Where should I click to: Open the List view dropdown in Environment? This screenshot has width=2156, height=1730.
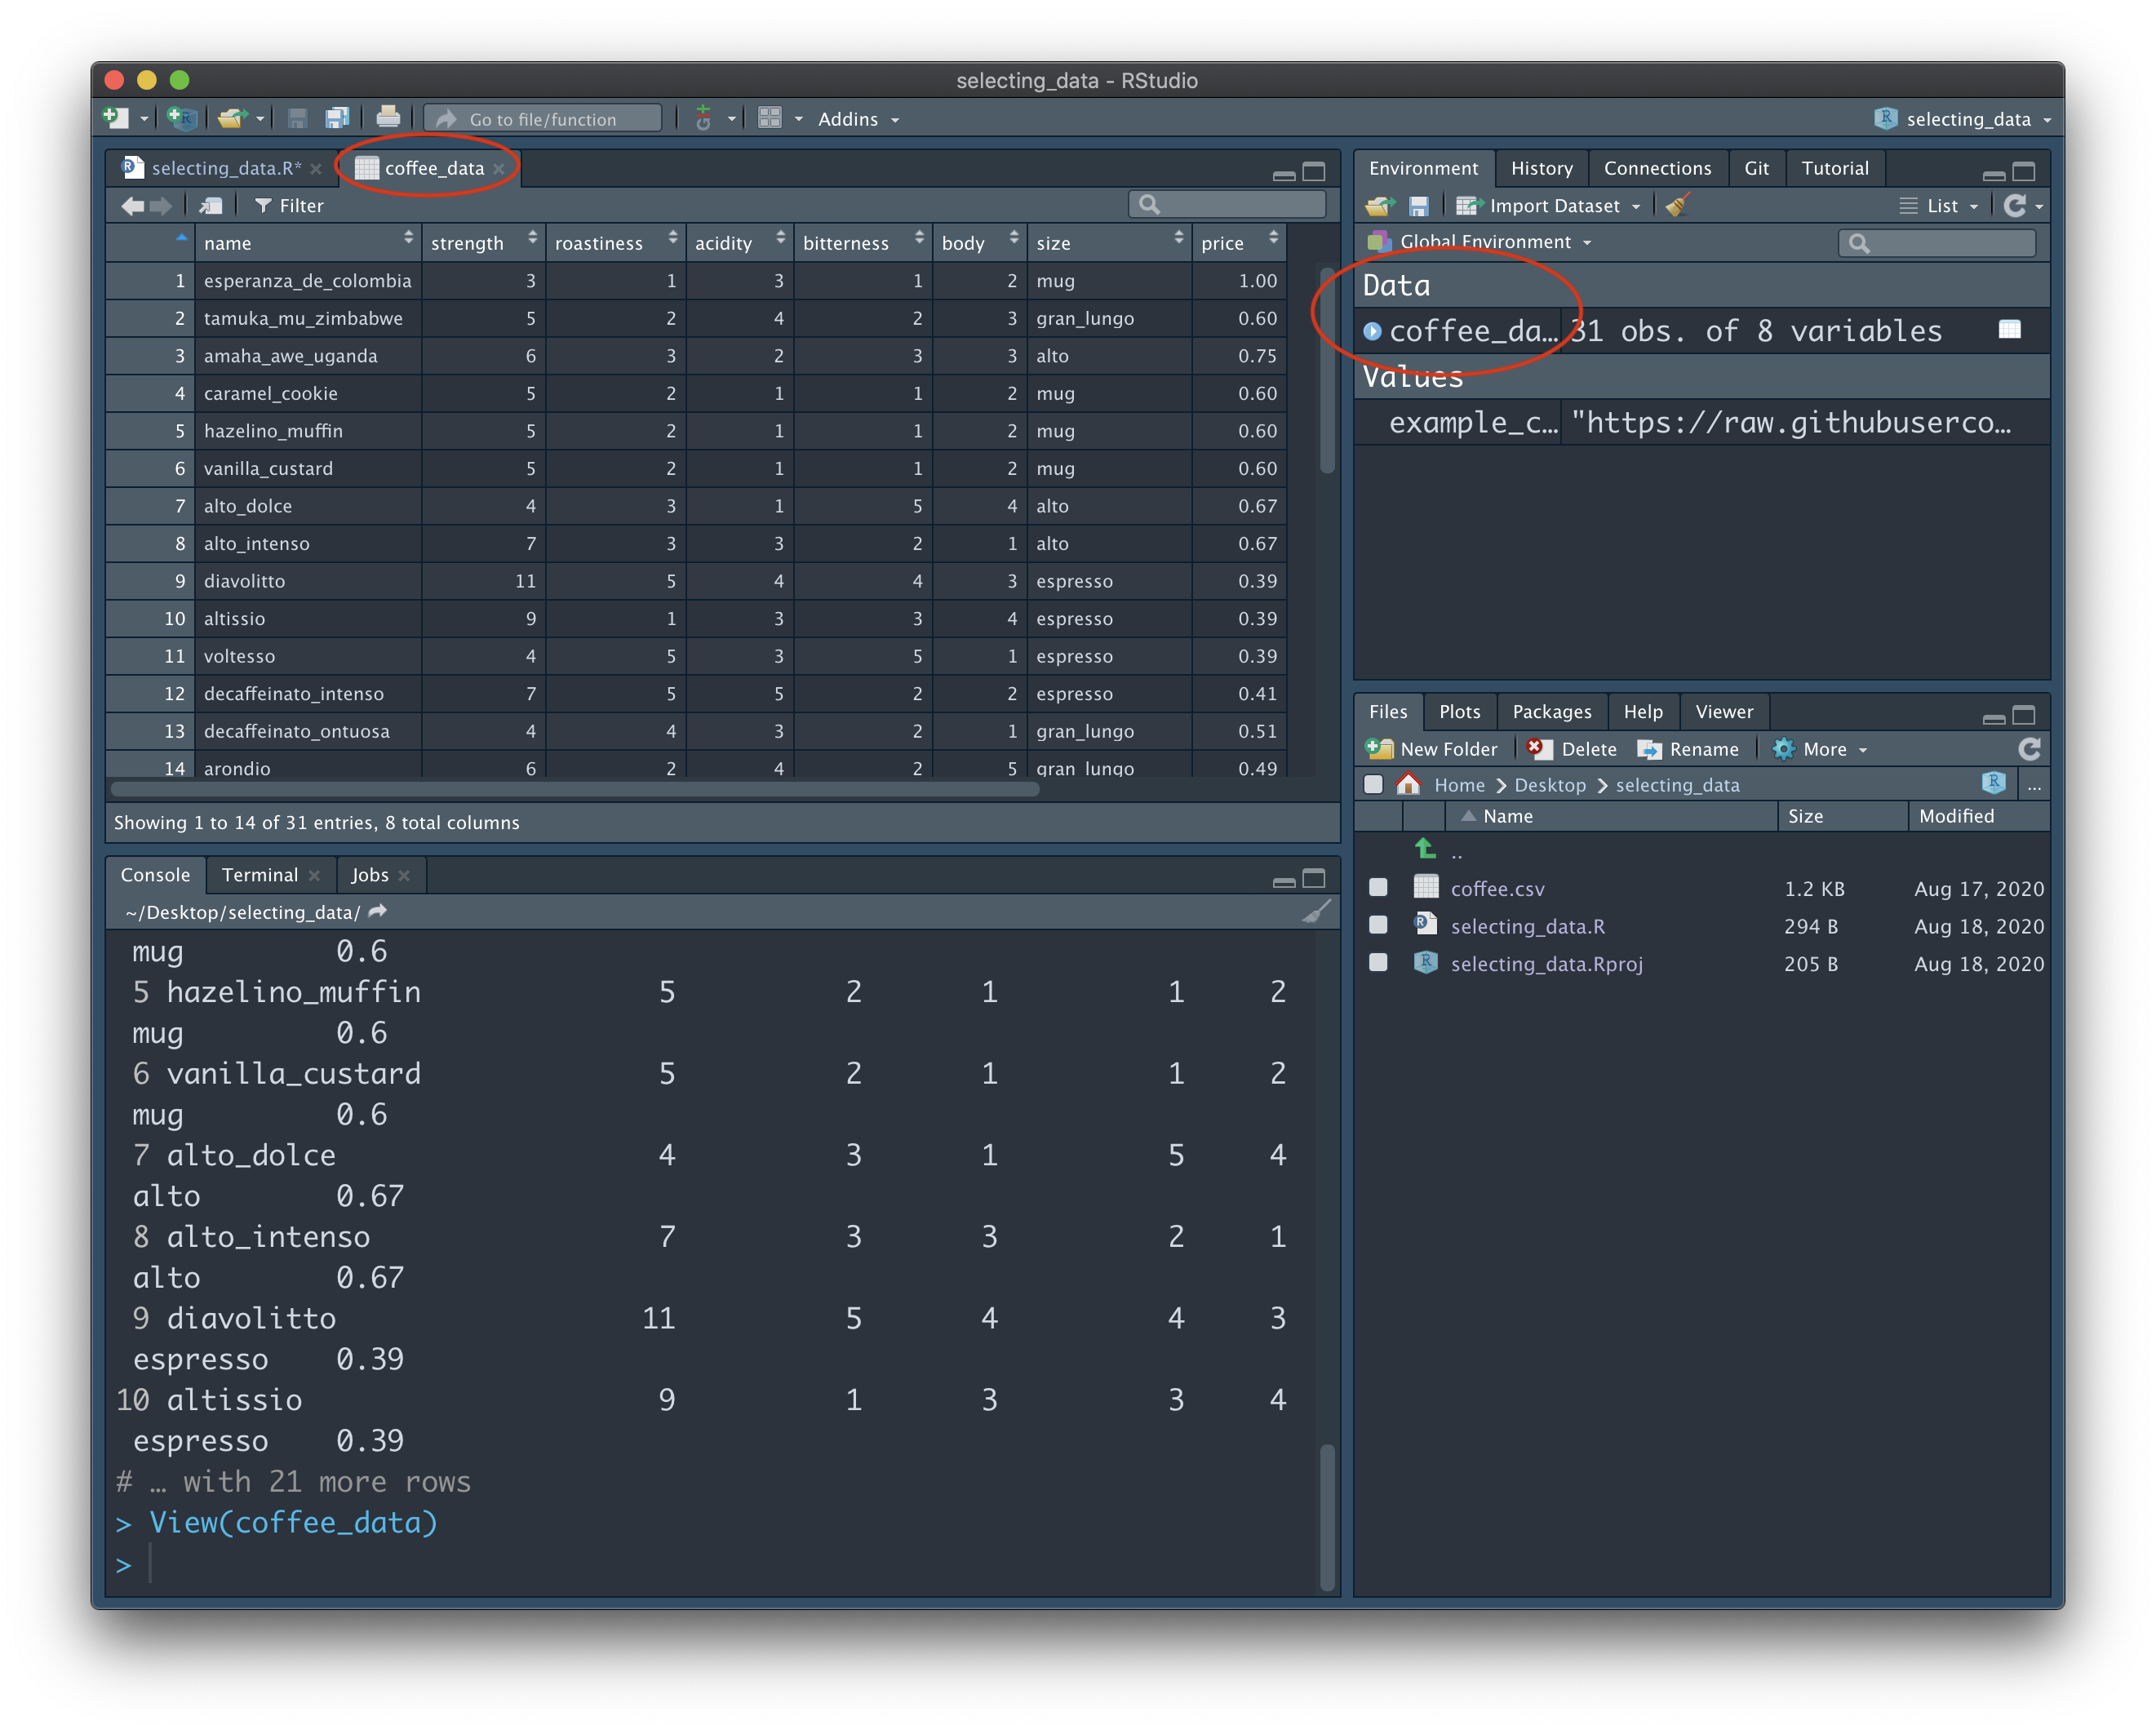[1938, 206]
